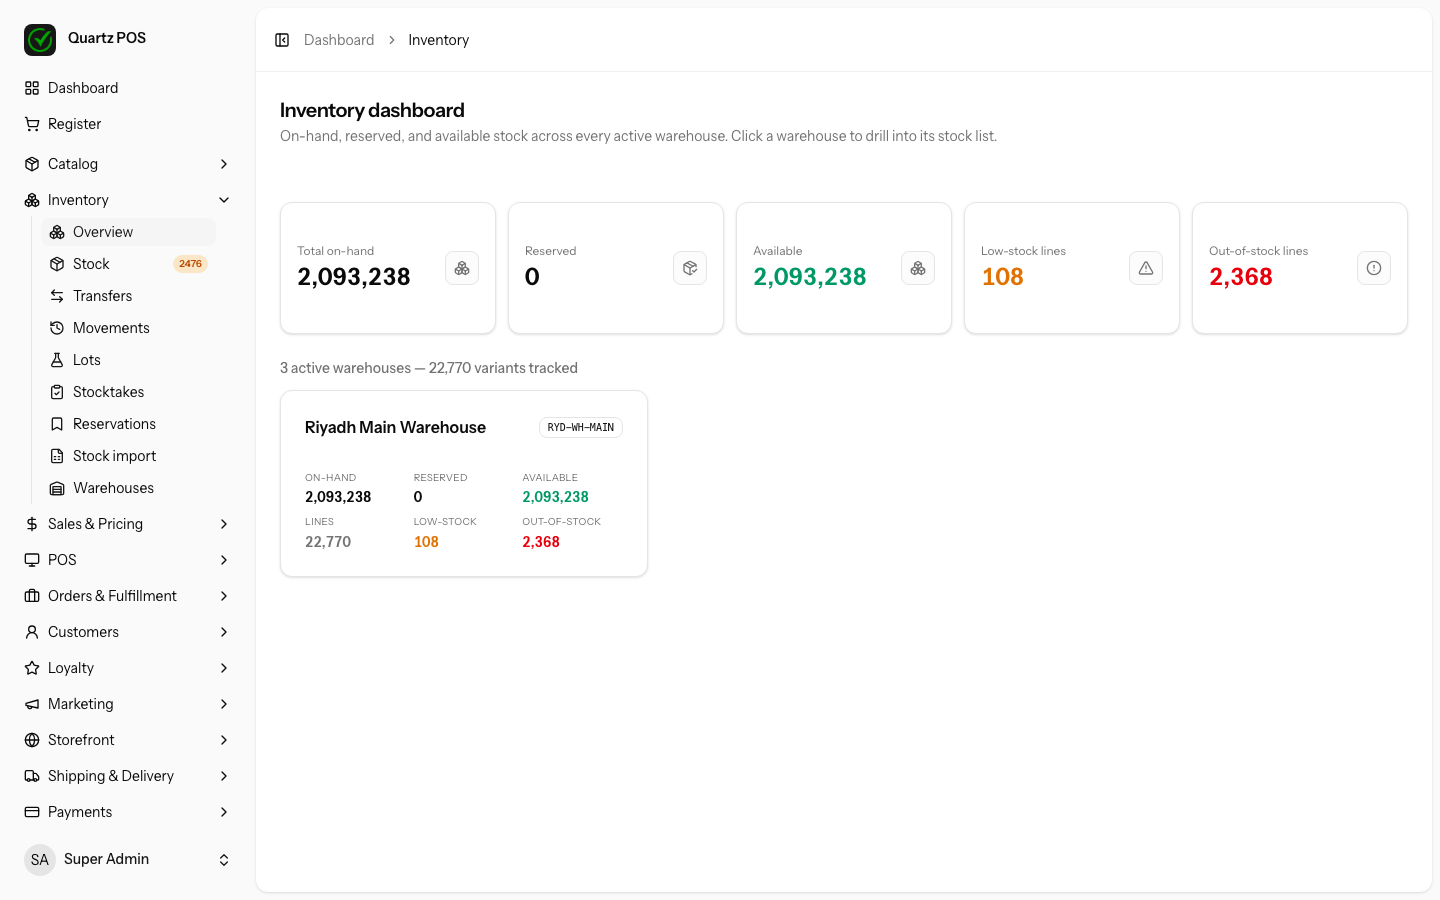Click the Dashboard grid icon in sidebar
Viewport: 1440px width, 900px height.
[x=32, y=88]
